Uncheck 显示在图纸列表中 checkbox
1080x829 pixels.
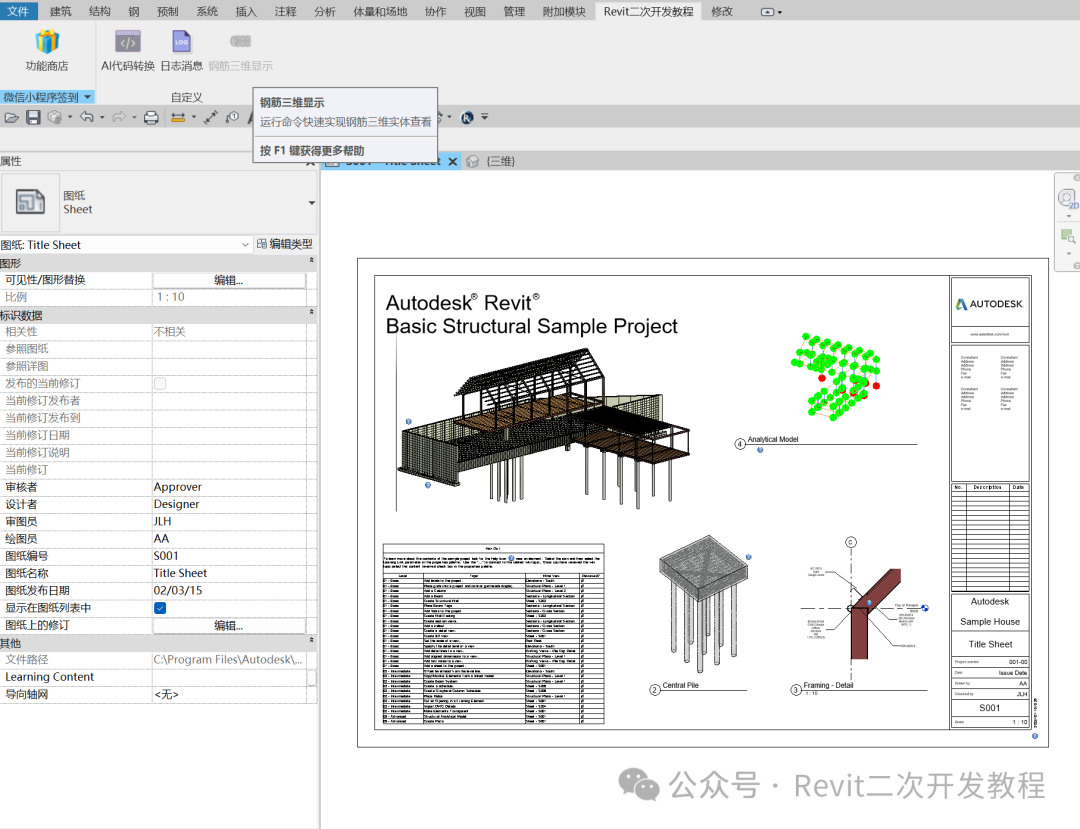point(160,608)
